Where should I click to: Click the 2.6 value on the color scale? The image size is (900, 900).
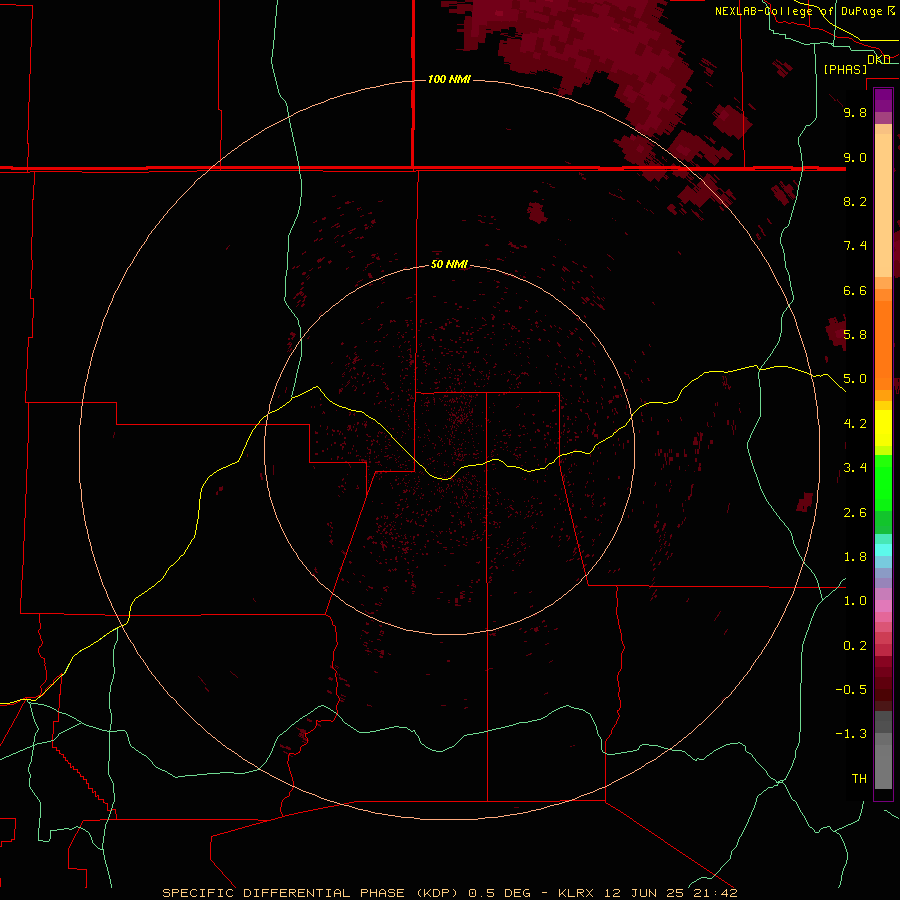[855, 513]
